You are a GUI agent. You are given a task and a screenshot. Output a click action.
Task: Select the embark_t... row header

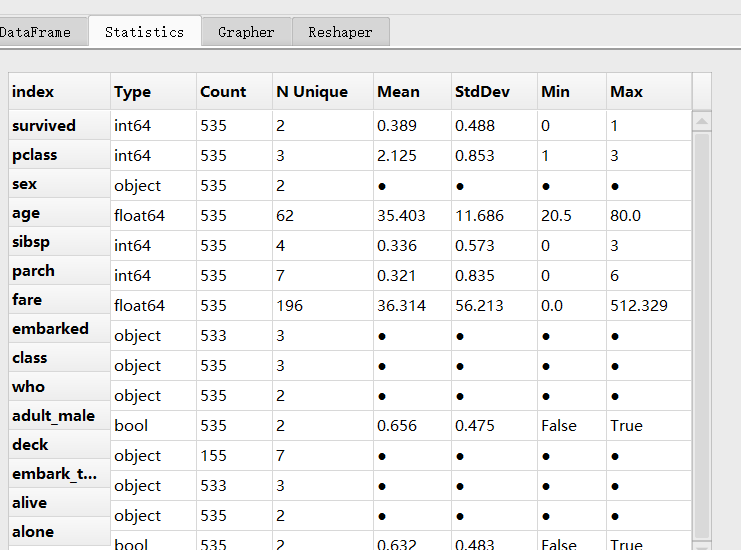click(x=60, y=474)
